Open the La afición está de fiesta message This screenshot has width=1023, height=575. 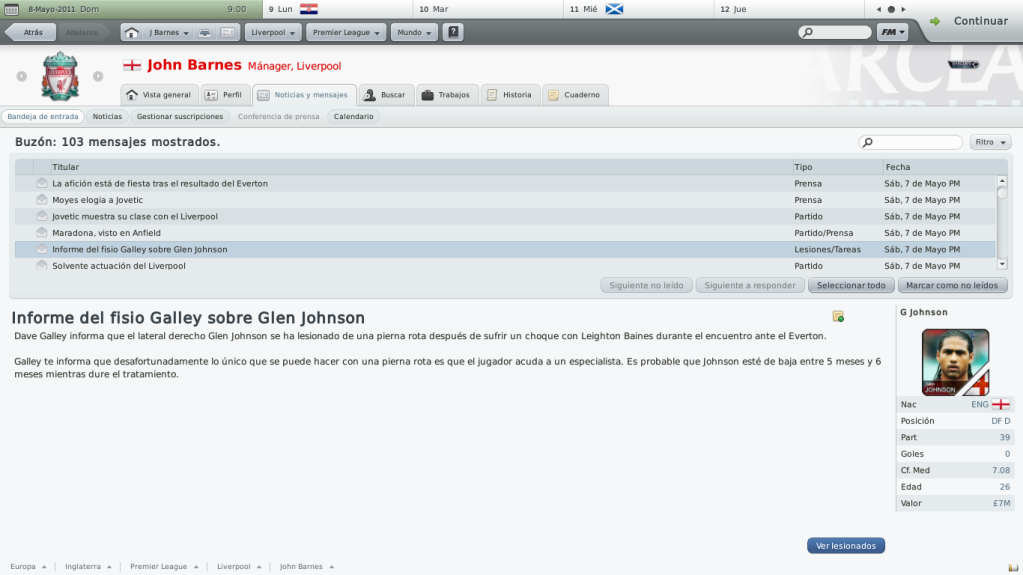[505, 183]
